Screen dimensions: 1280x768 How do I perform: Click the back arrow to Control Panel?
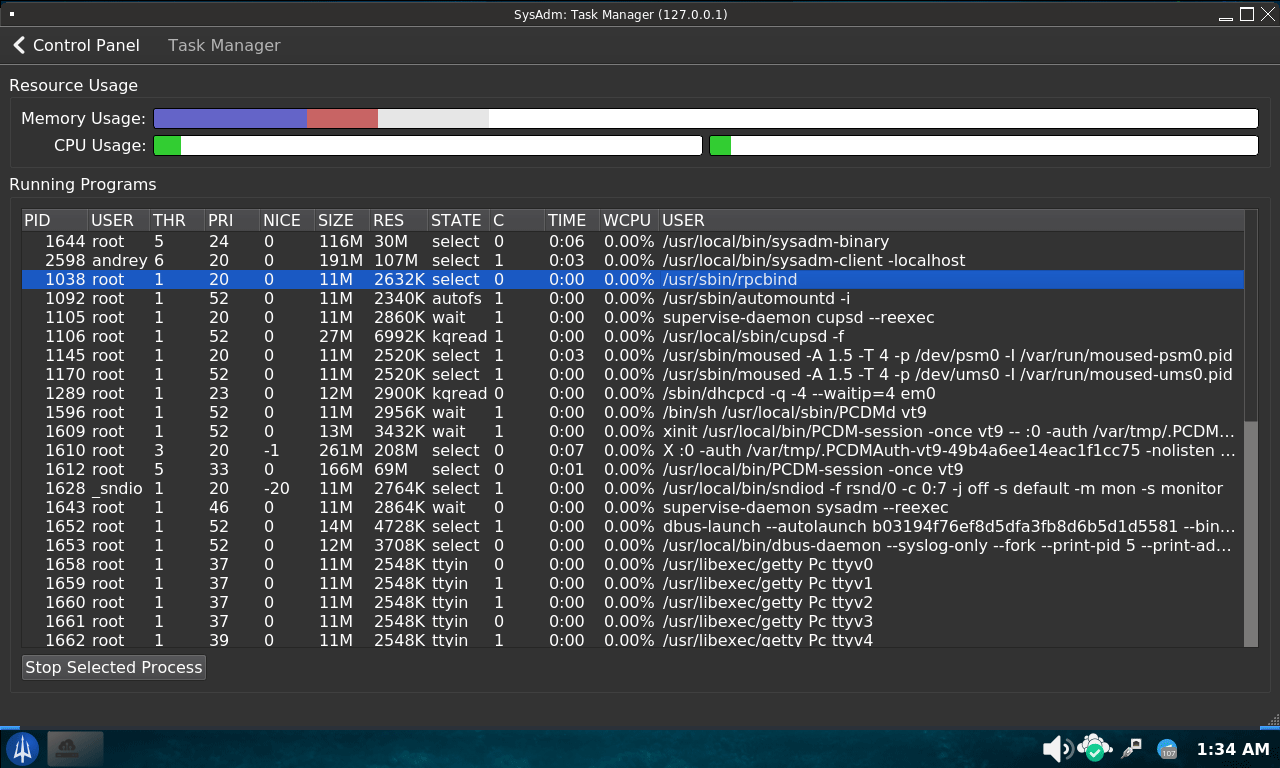click(x=20, y=45)
